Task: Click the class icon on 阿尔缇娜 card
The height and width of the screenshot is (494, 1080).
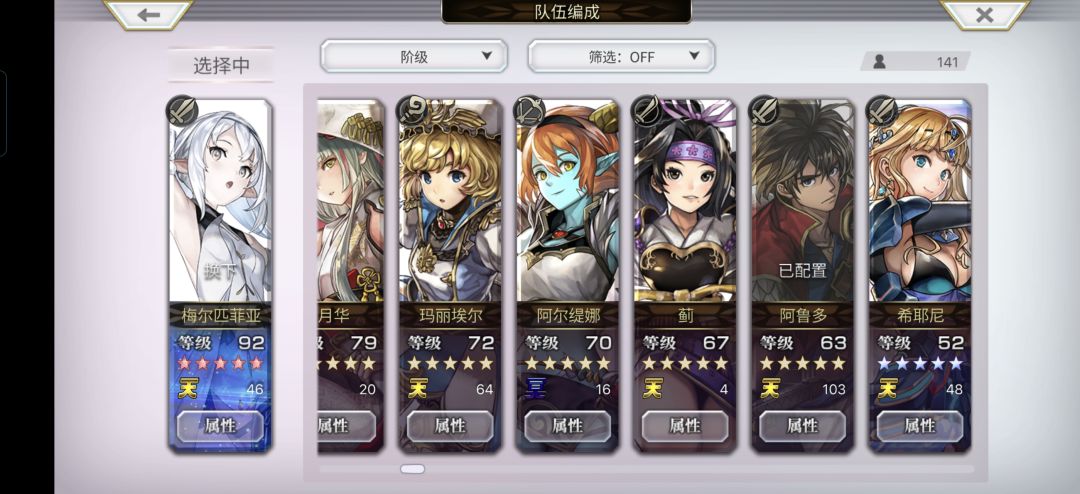Action: tap(530, 110)
